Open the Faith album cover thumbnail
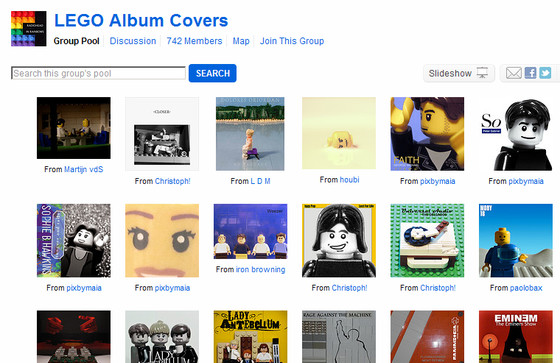Viewport: 560px width, 363px height. coord(427,134)
